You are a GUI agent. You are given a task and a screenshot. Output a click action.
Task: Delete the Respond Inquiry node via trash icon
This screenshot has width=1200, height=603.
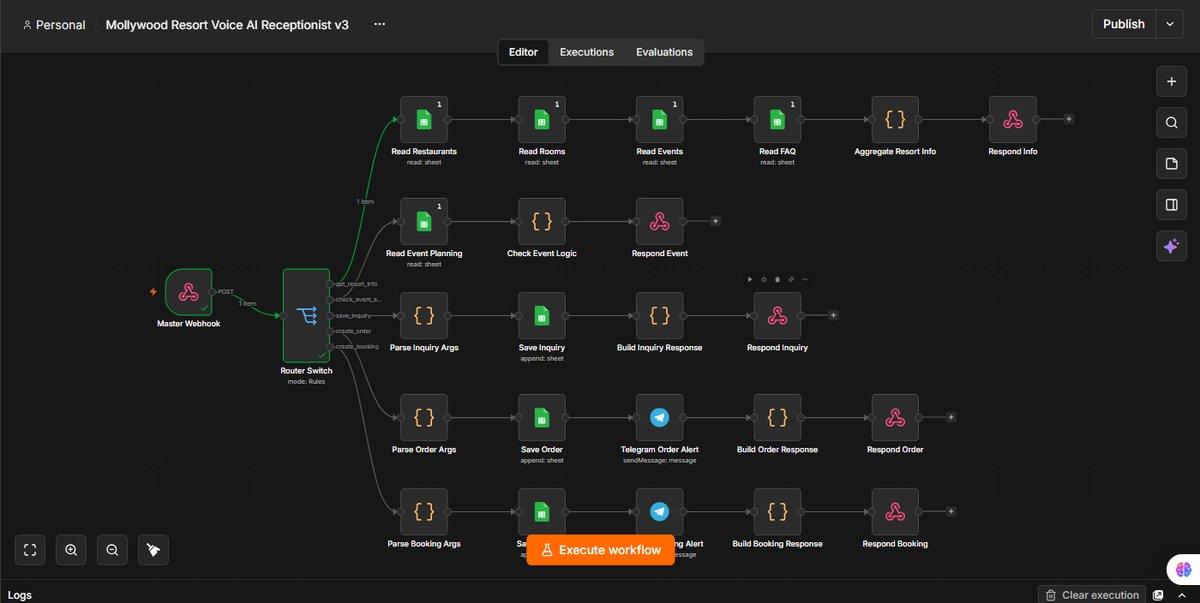point(777,279)
